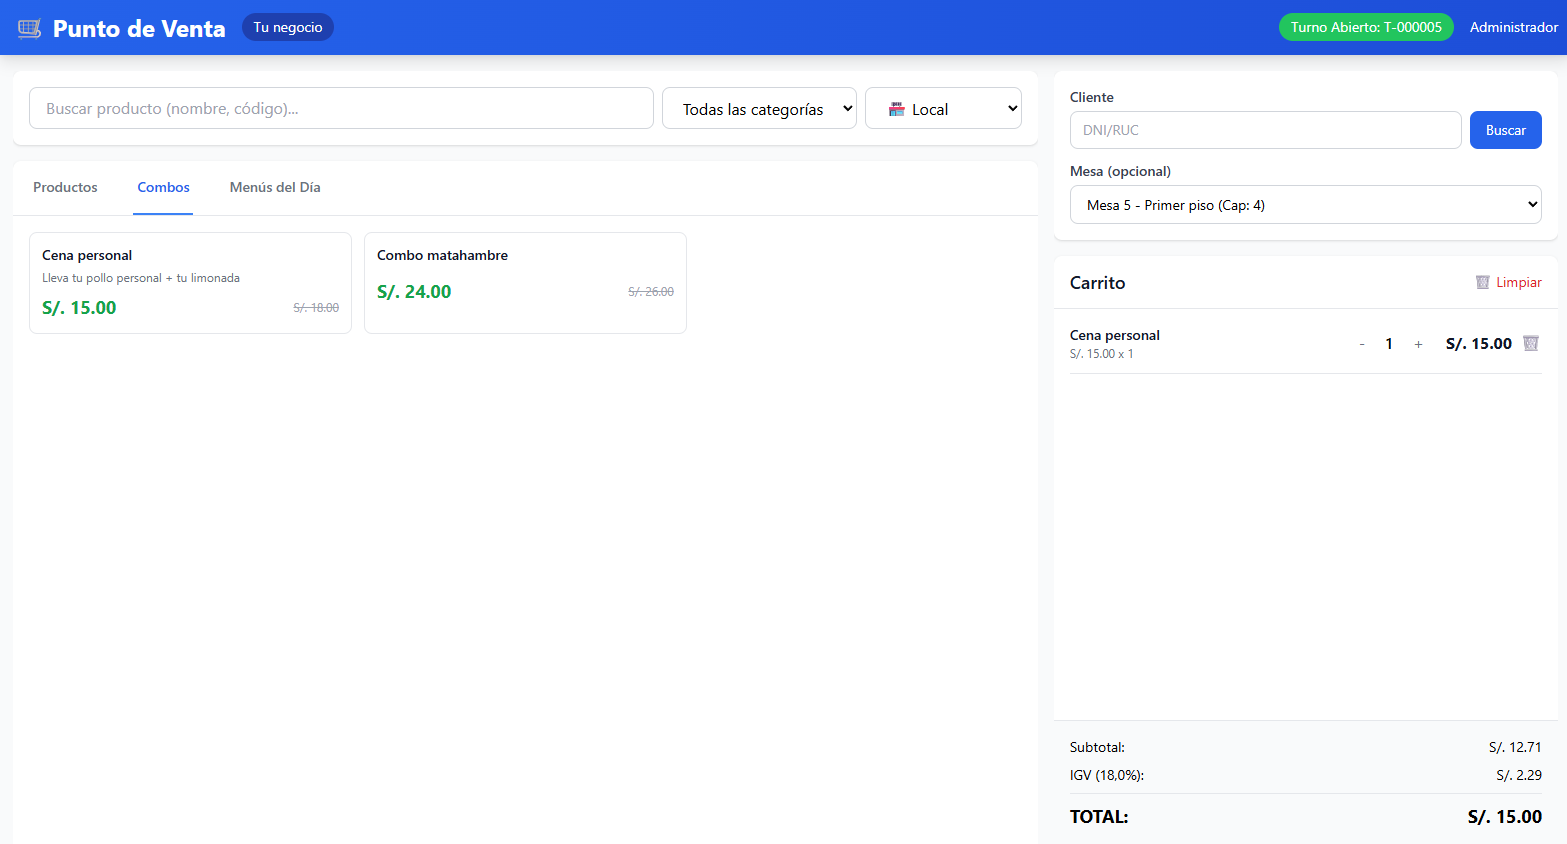Increase Cena personal quantity with the plus button
The width and height of the screenshot is (1567, 844).
point(1417,344)
